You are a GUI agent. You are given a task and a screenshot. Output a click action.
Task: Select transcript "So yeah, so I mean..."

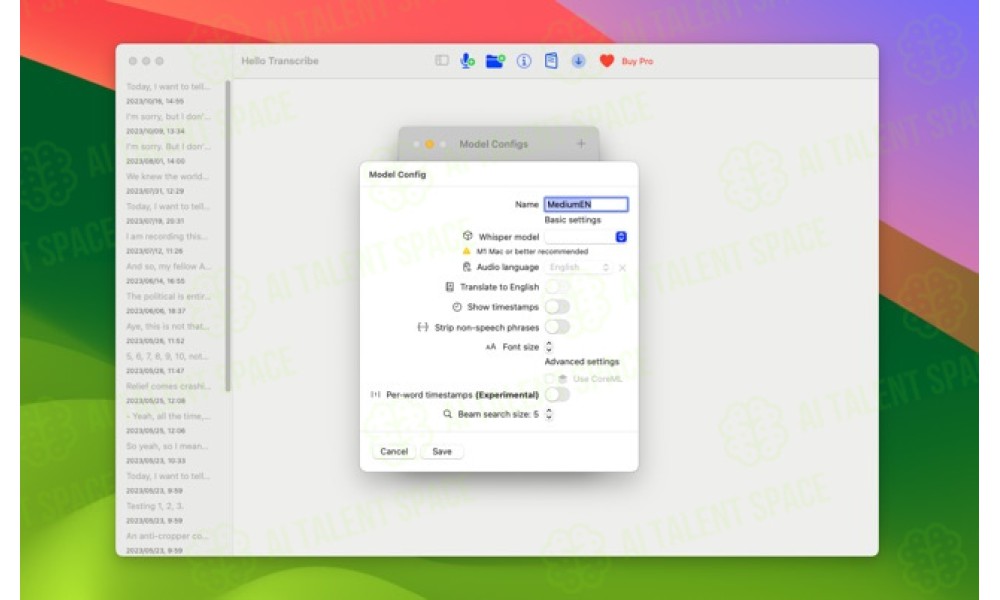click(x=168, y=453)
